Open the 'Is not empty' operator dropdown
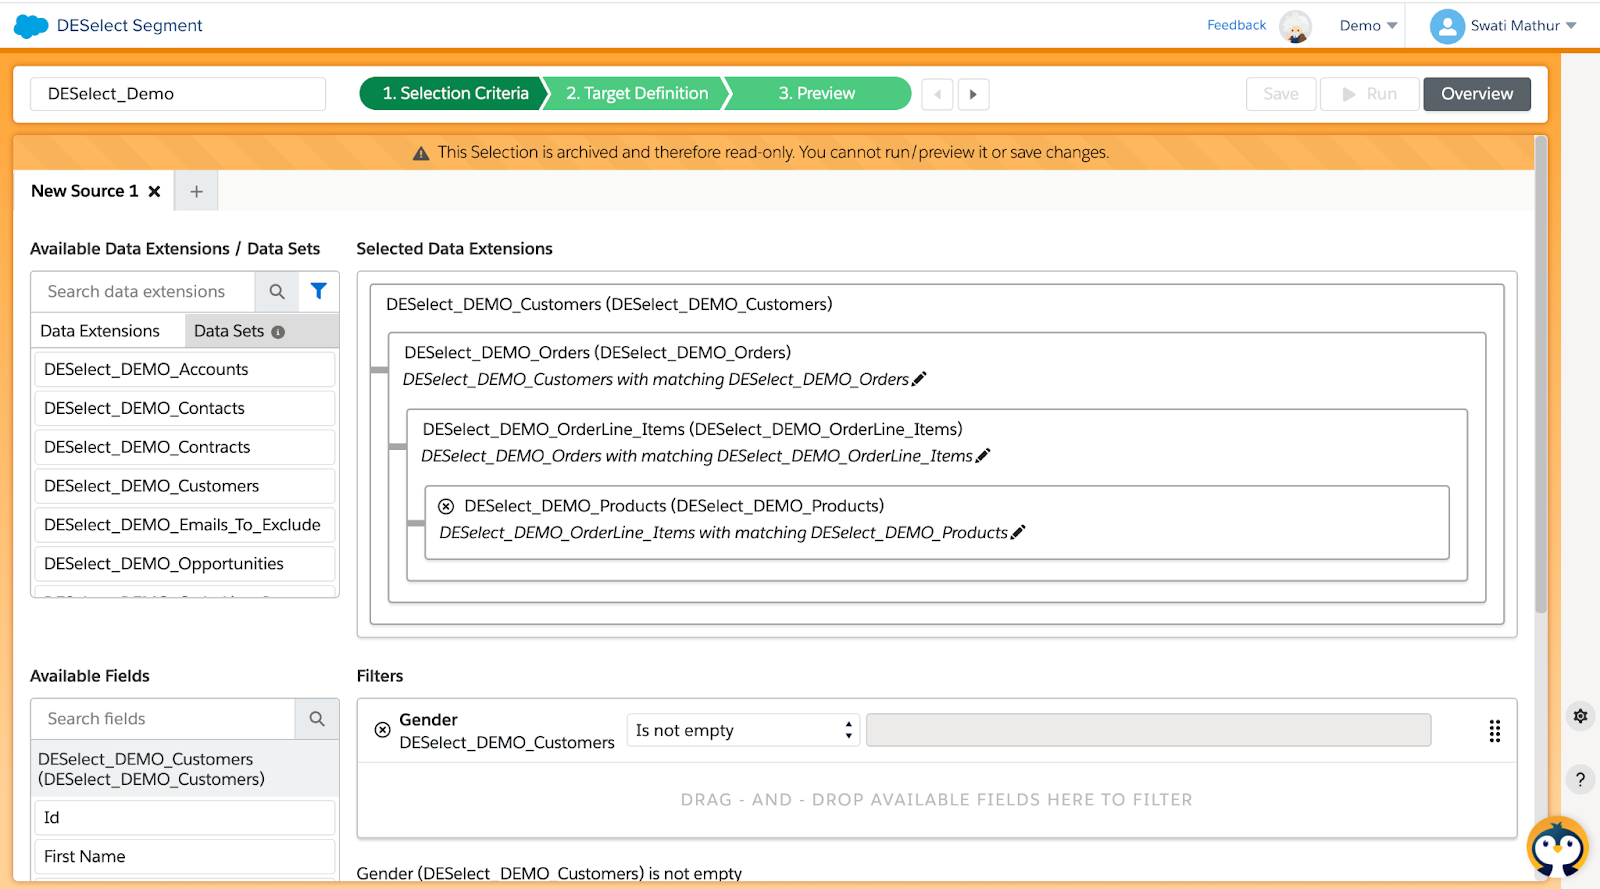Image resolution: width=1600 pixels, height=889 pixels. click(743, 730)
